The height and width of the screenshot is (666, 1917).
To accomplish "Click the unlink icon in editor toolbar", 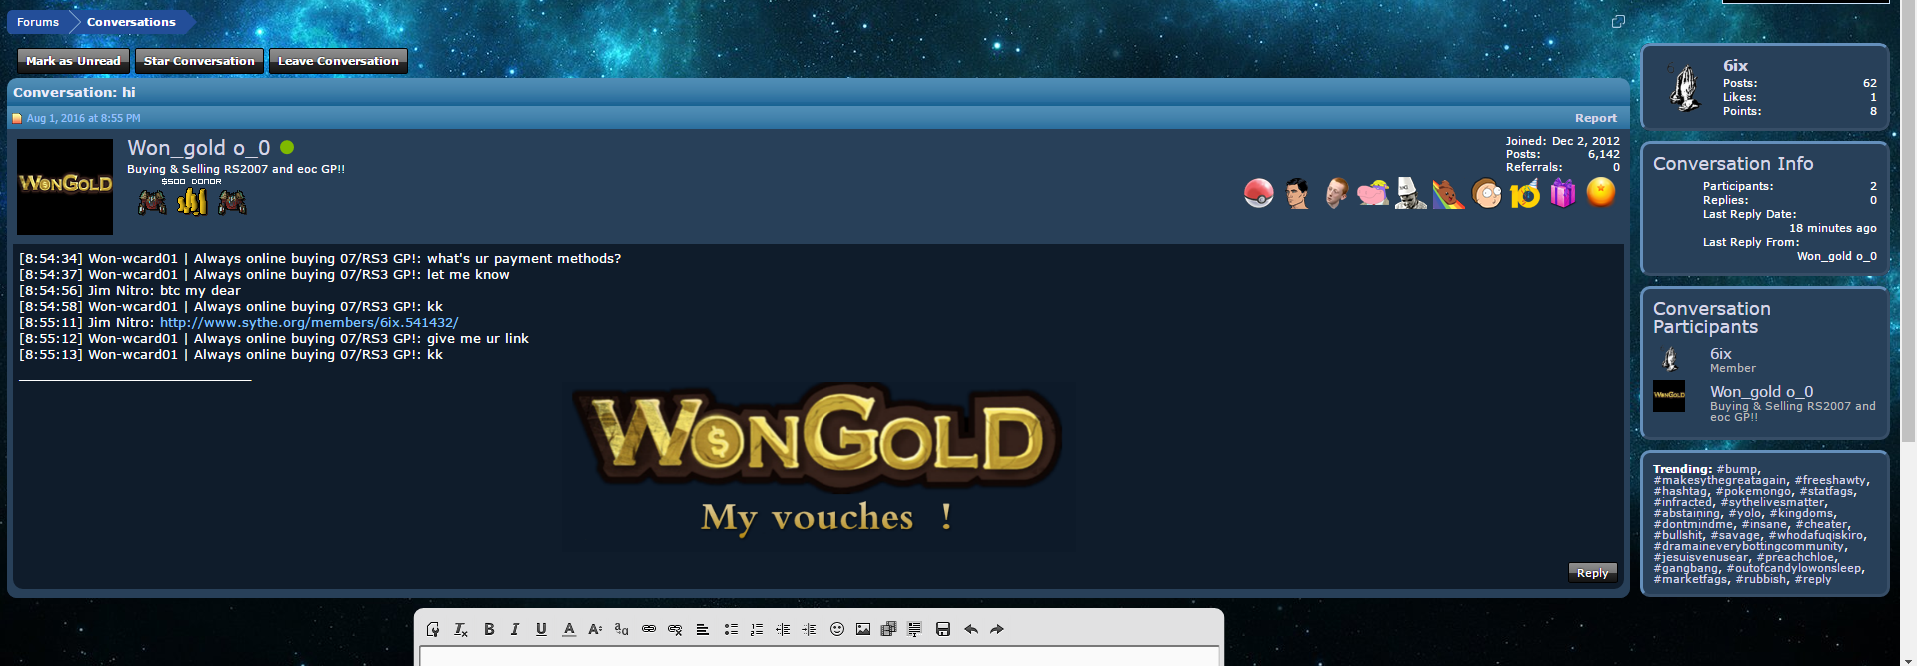I will click(x=675, y=629).
